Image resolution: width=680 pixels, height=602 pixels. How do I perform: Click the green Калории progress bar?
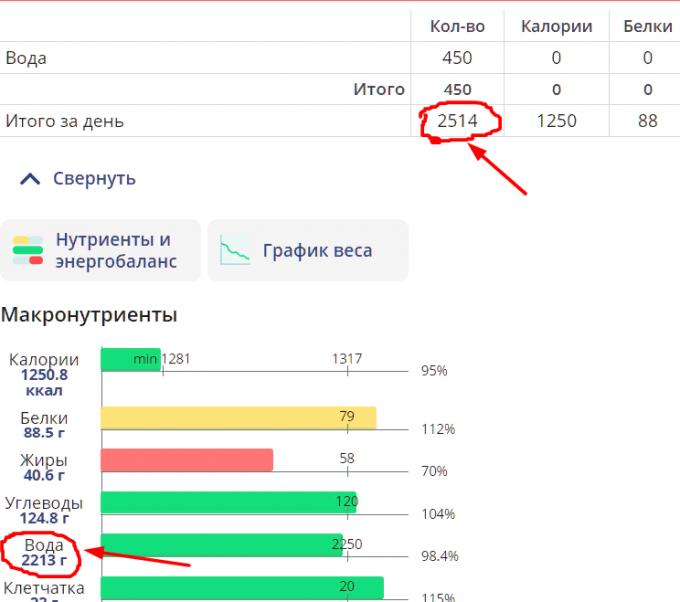pyautogui.click(x=130, y=359)
